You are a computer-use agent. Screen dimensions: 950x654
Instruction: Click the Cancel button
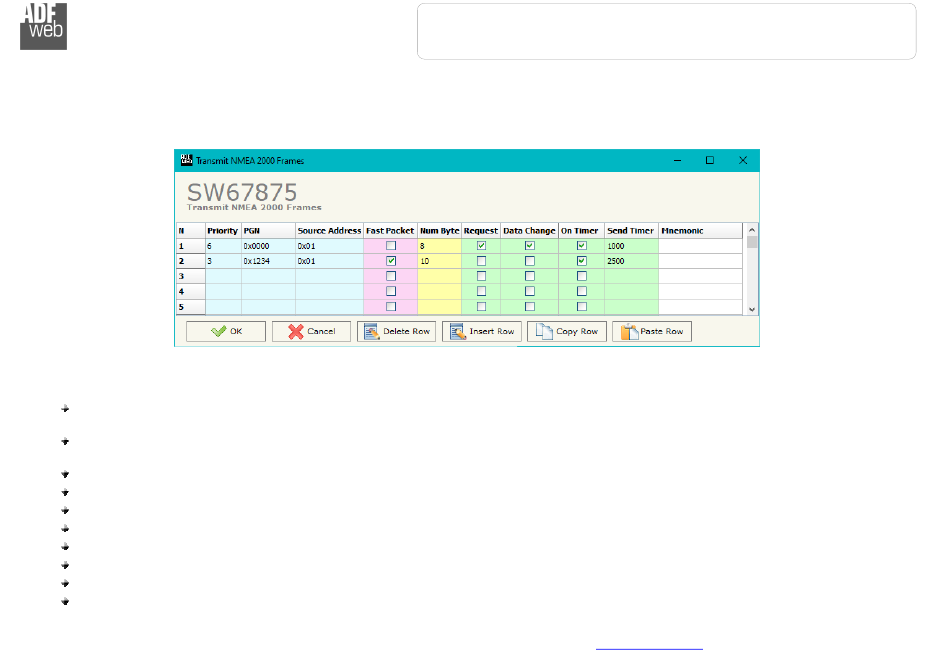(x=311, y=332)
